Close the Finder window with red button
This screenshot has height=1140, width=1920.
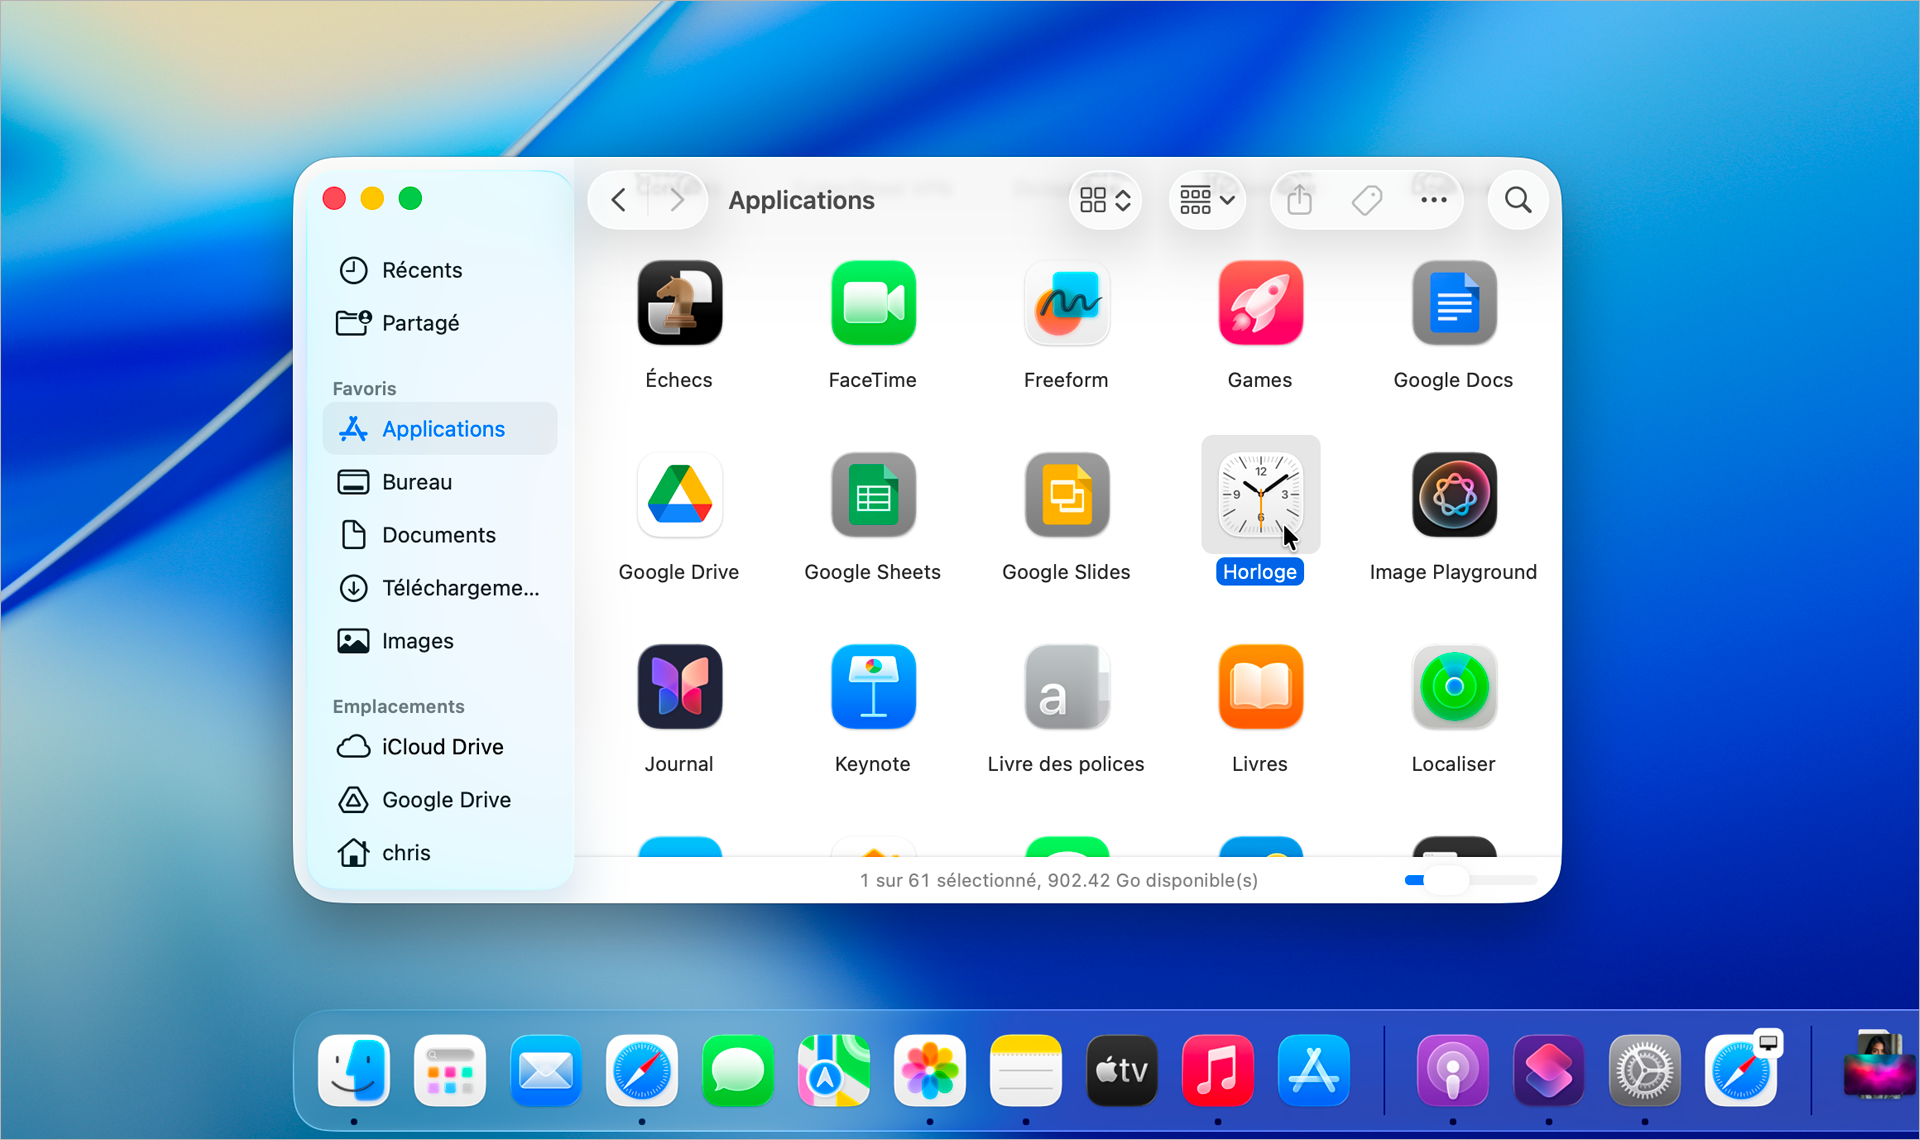(334, 198)
